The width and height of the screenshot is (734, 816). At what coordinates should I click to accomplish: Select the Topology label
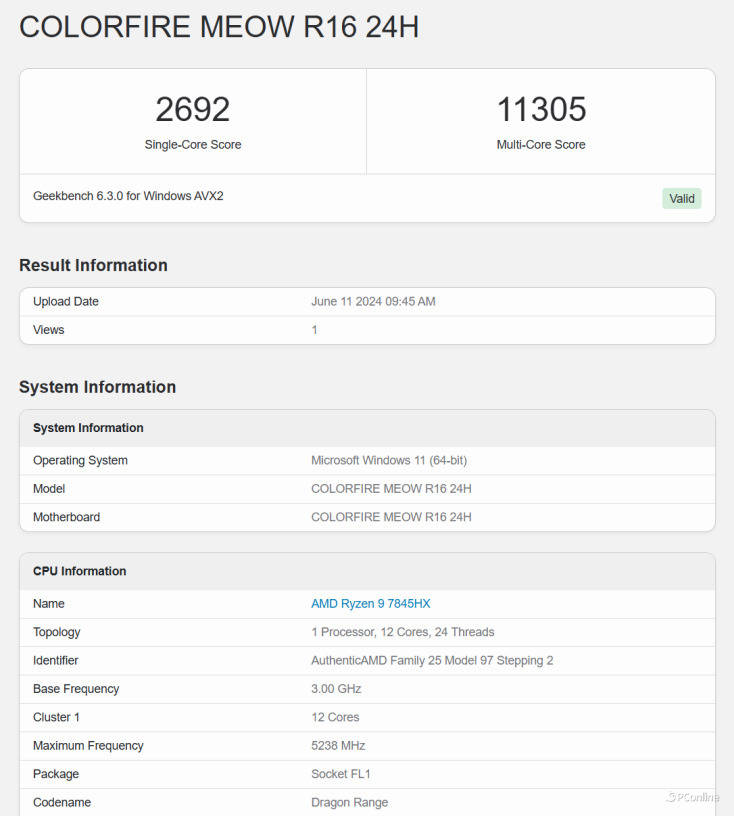point(57,632)
